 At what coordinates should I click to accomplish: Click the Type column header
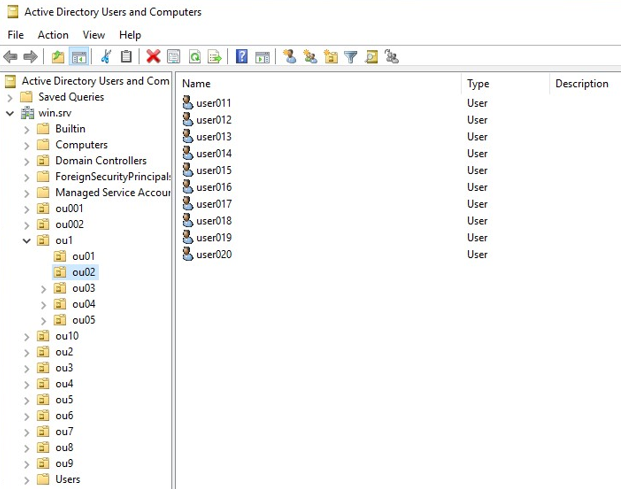coord(478,84)
